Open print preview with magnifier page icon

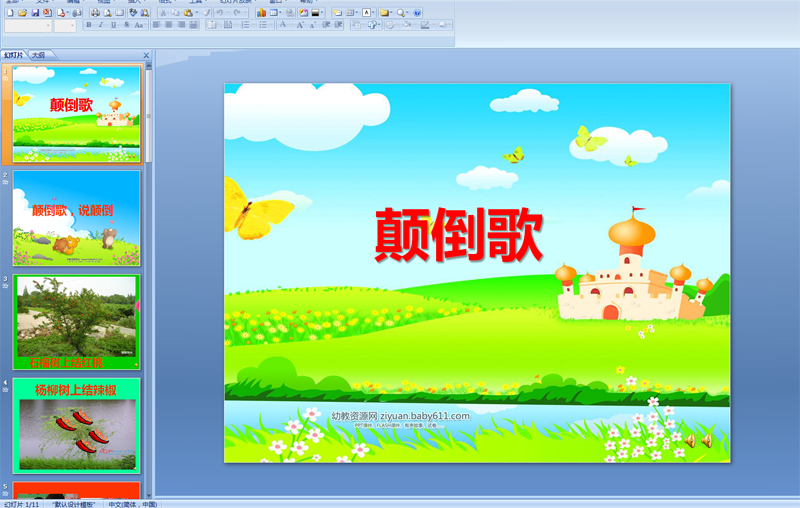(x=108, y=13)
